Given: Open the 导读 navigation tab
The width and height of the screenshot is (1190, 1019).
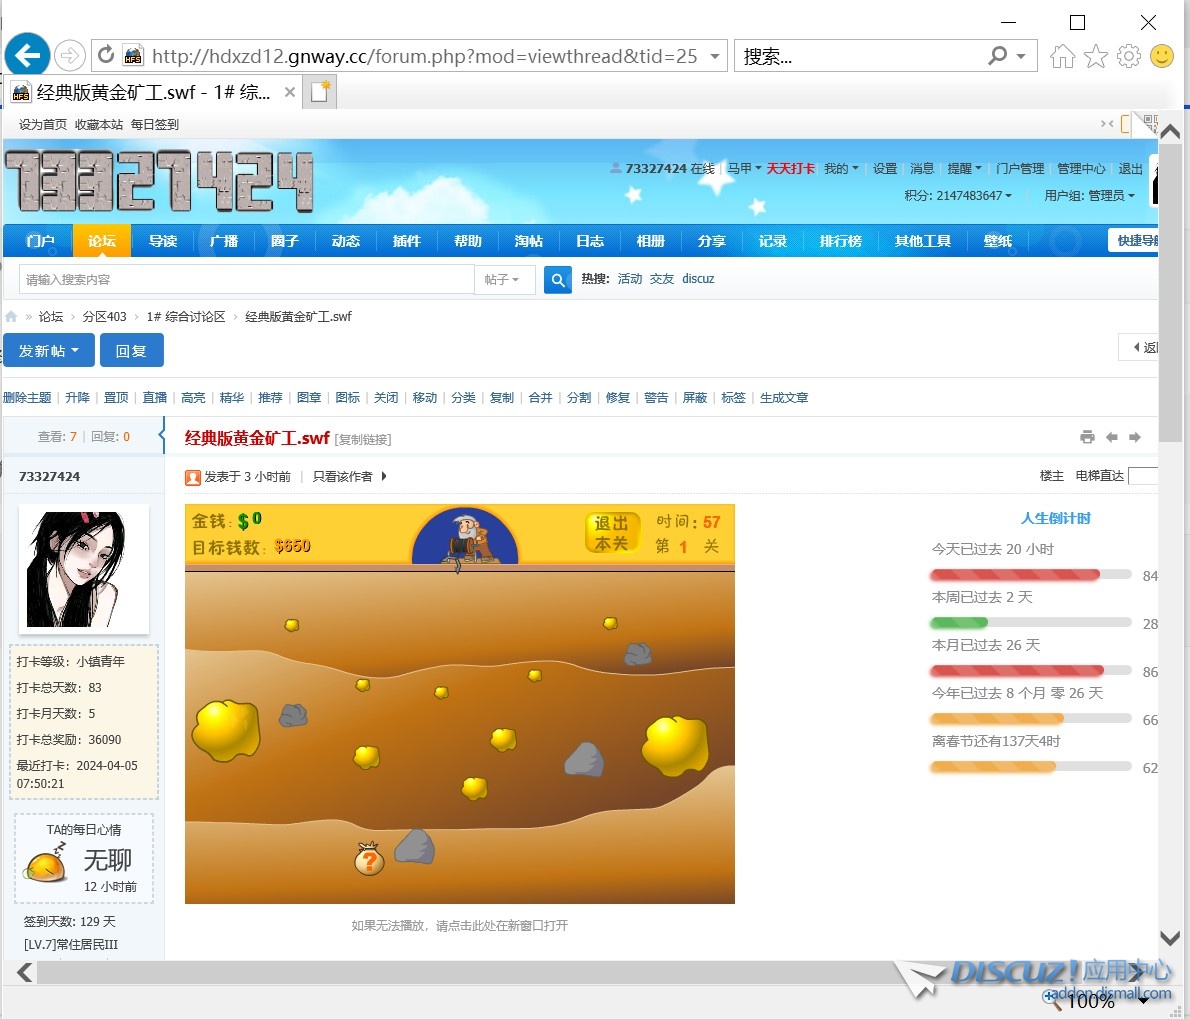Looking at the screenshot, I should pos(162,241).
